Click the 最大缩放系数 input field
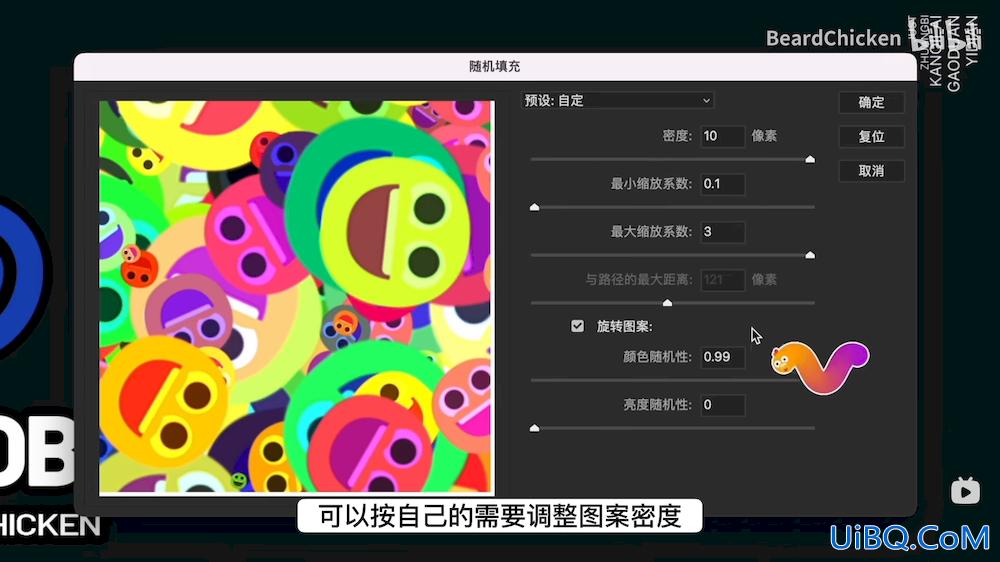1000x562 pixels. coord(723,232)
